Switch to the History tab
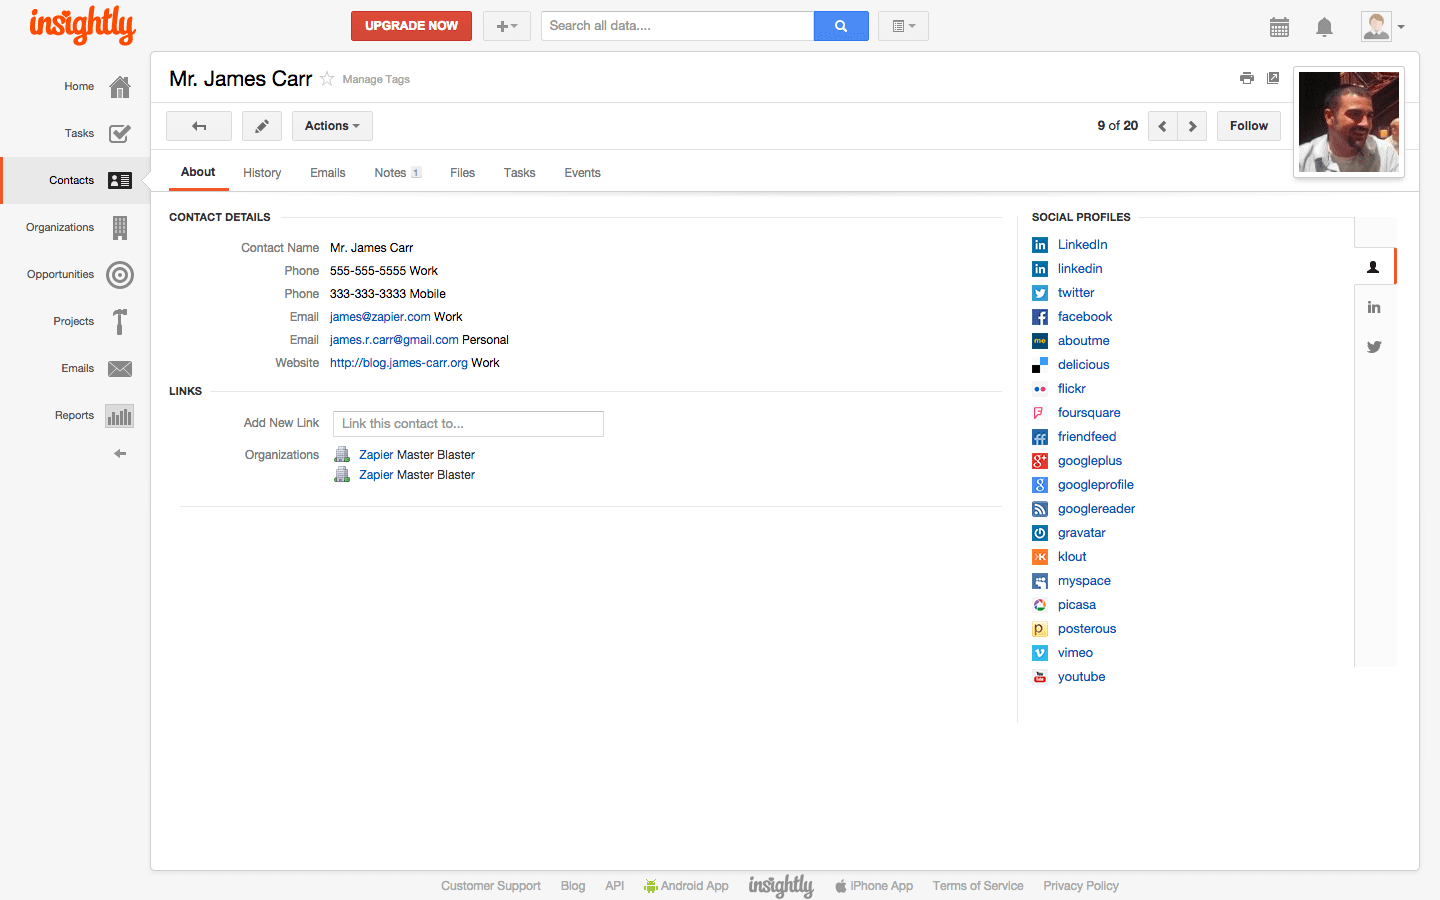 click(x=262, y=173)
